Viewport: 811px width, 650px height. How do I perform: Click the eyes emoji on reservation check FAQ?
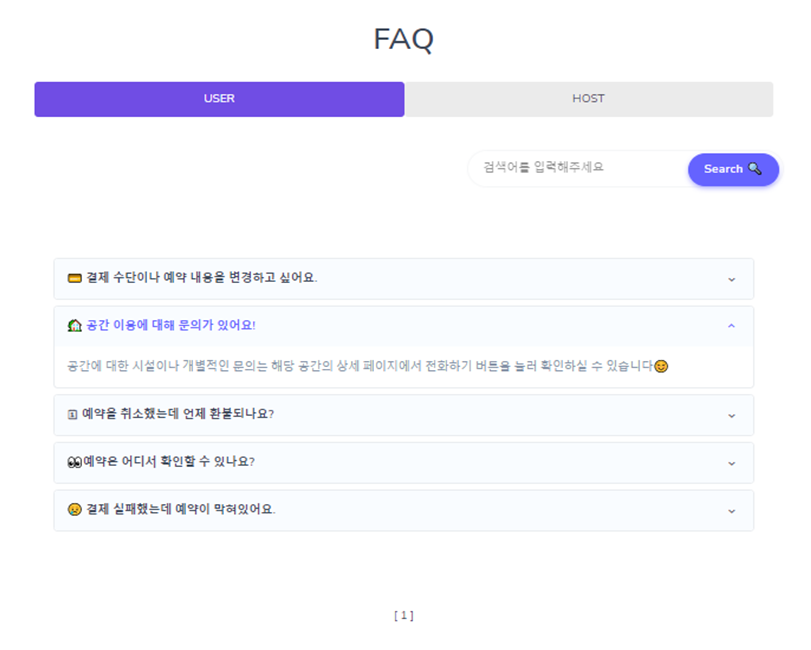pos(72,463)
